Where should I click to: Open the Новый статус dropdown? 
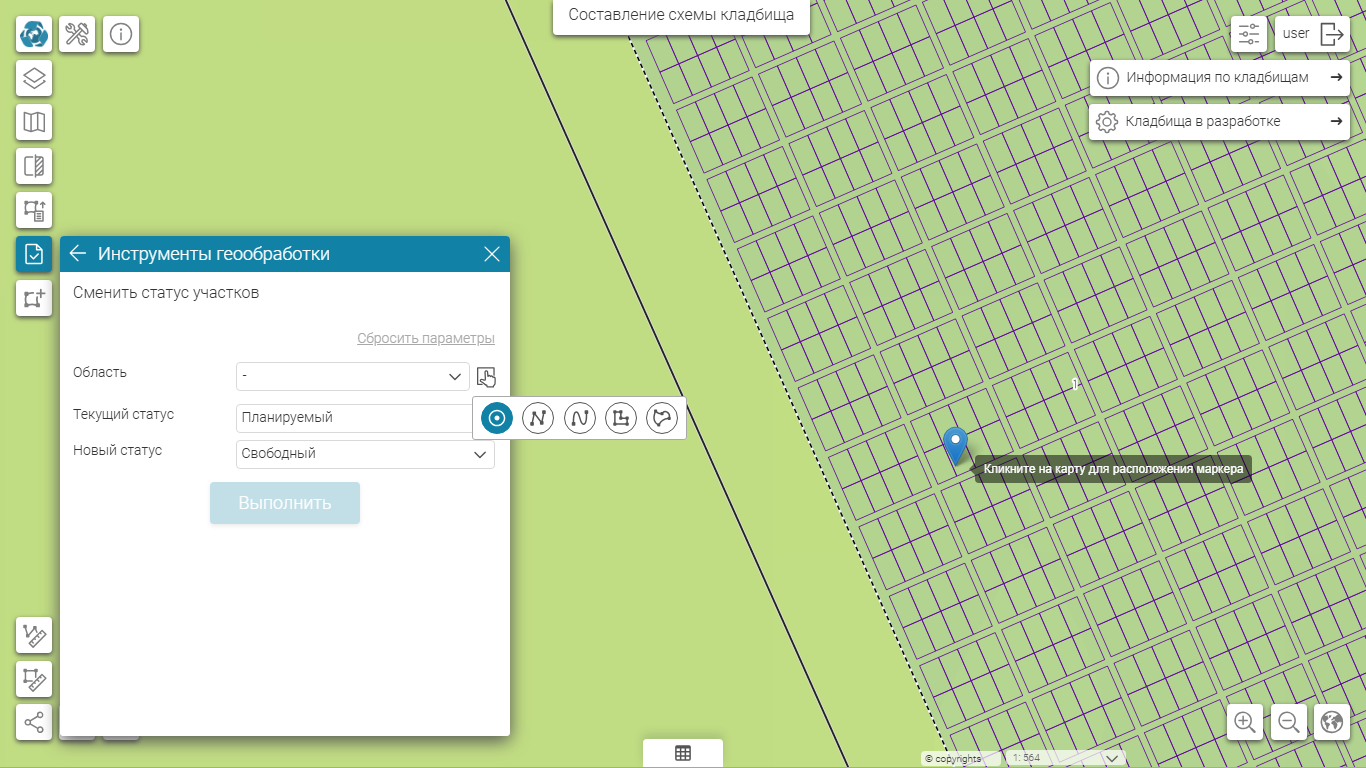365,454
